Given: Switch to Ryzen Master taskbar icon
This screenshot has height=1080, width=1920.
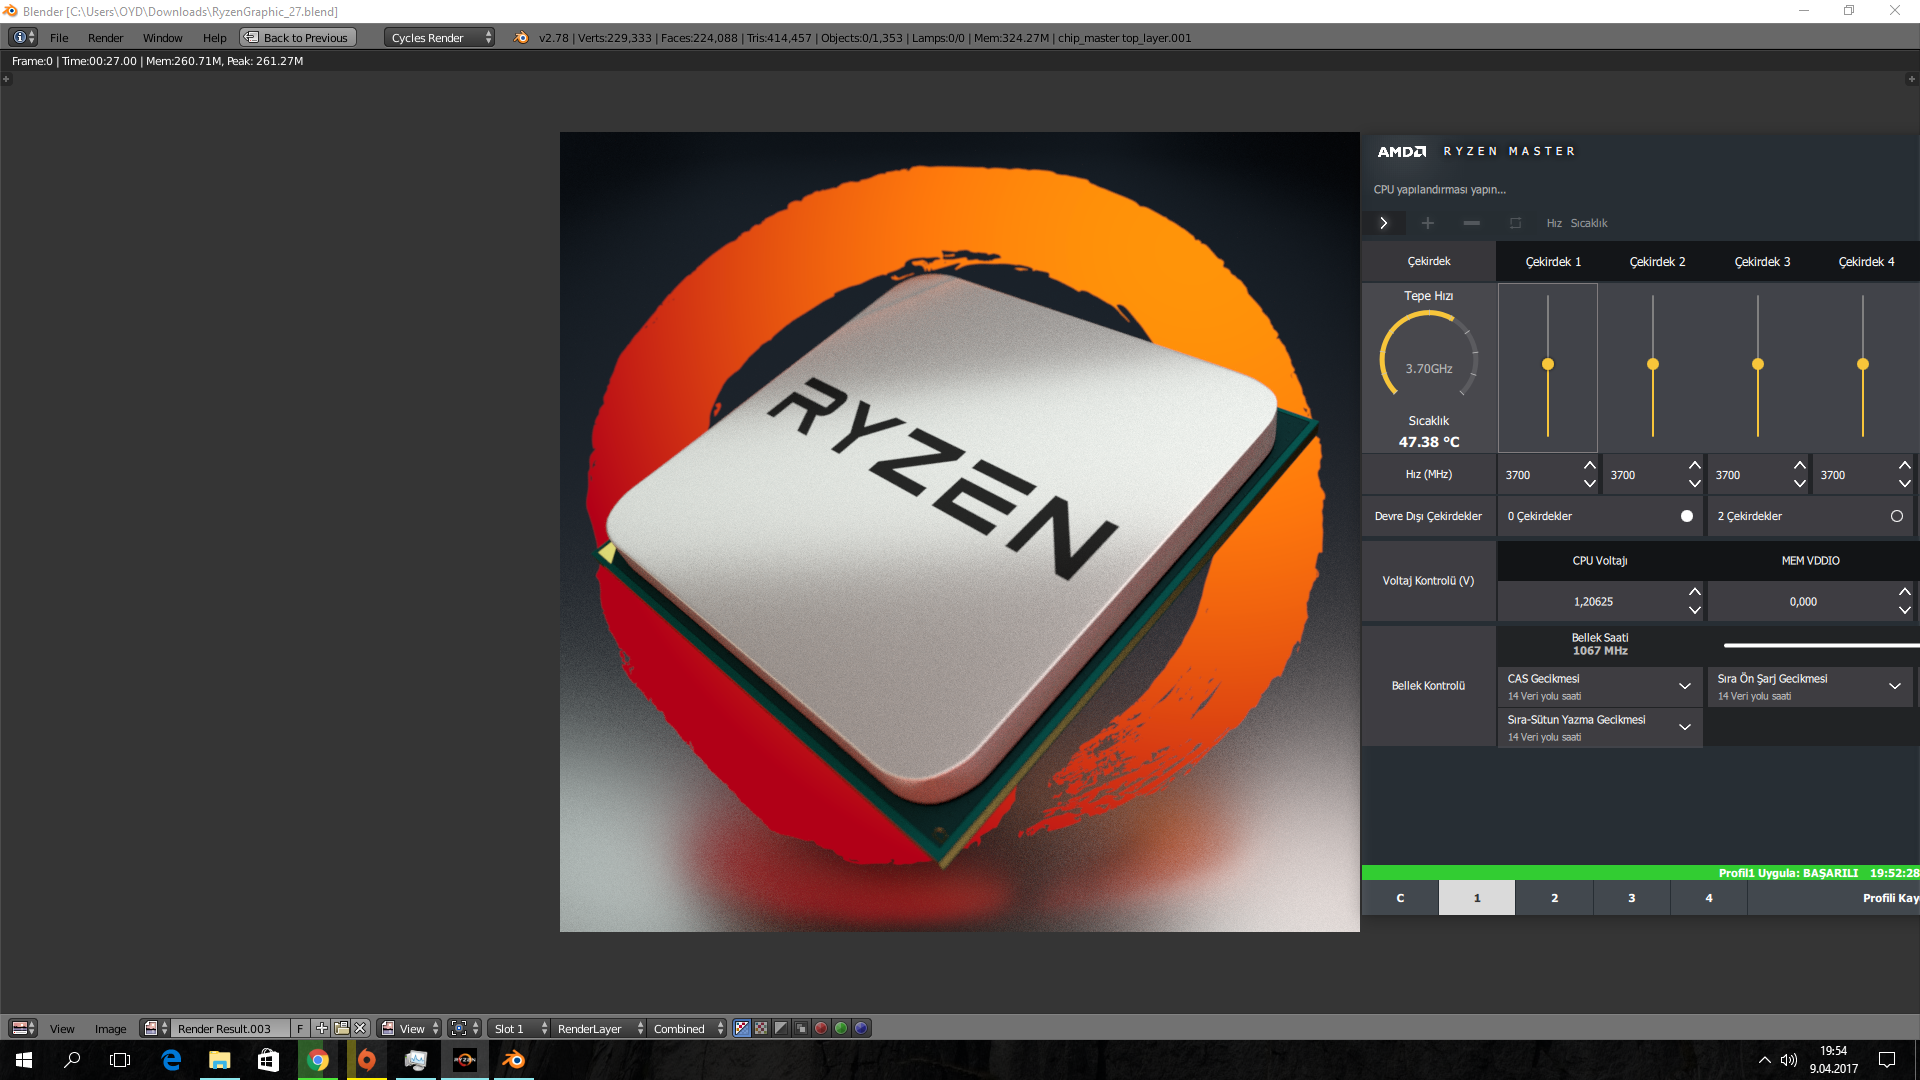Looking at the screenshot, I should pyautogui.click(x=464, y=1060).
